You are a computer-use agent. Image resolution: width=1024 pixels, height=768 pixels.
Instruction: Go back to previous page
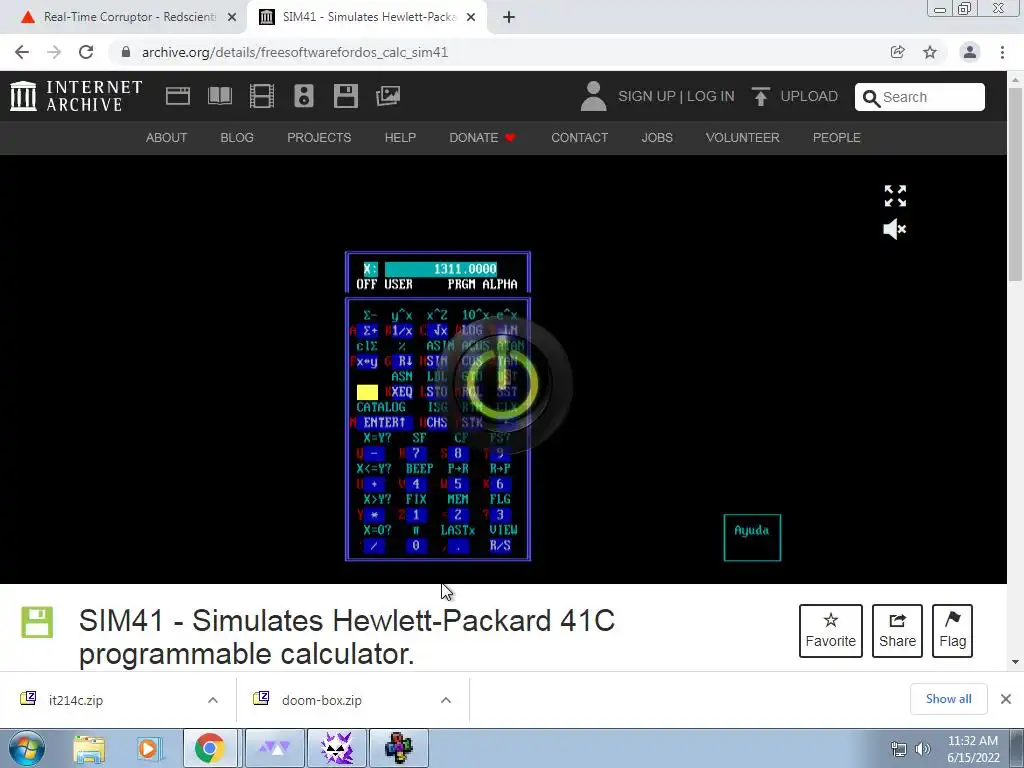coord(22,52)
